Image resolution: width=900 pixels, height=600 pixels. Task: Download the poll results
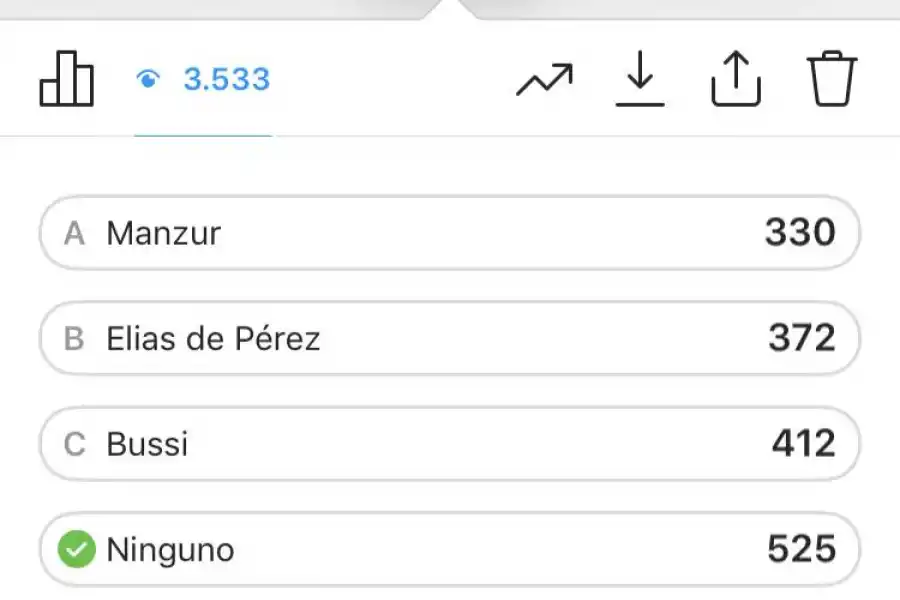[x=639, y=80]
